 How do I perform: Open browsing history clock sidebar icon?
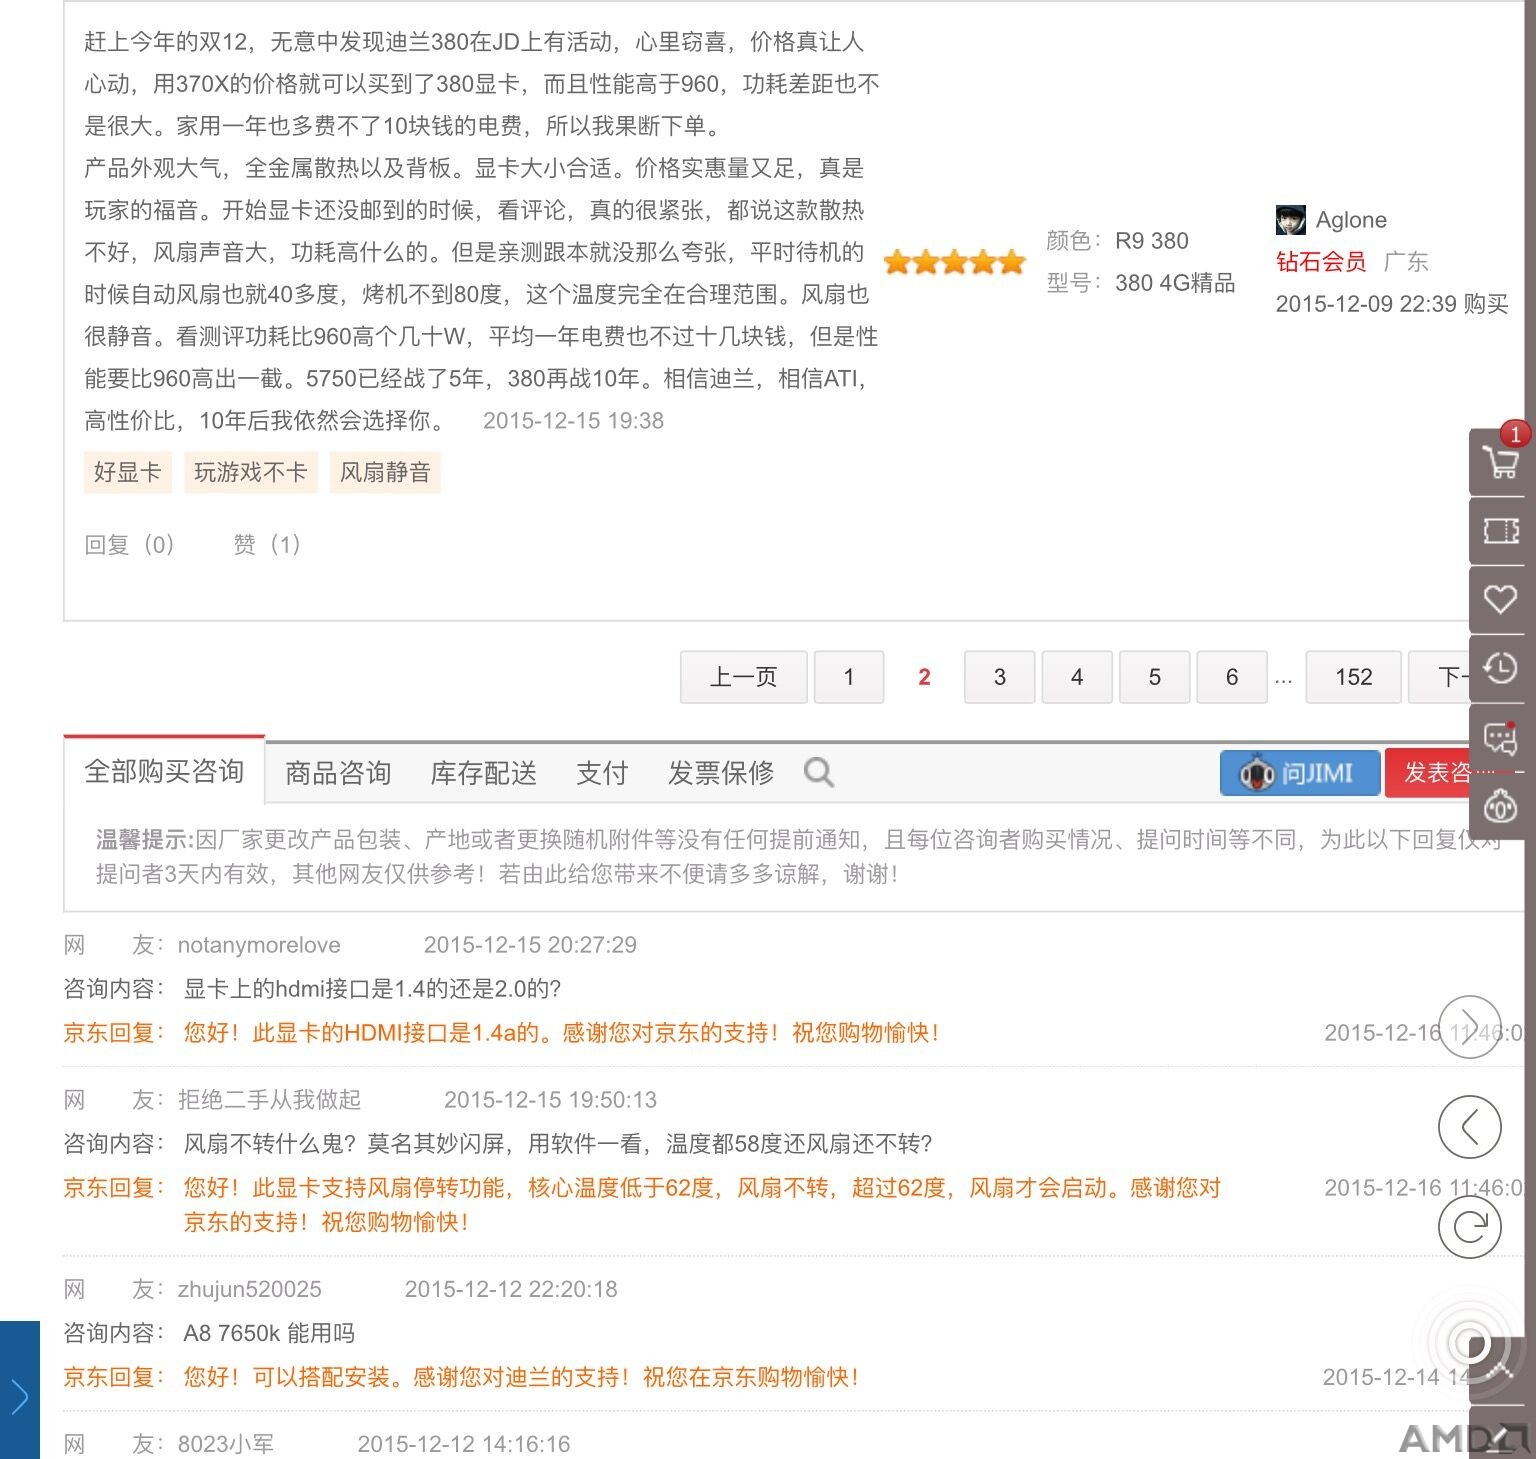click(1501, 668)
